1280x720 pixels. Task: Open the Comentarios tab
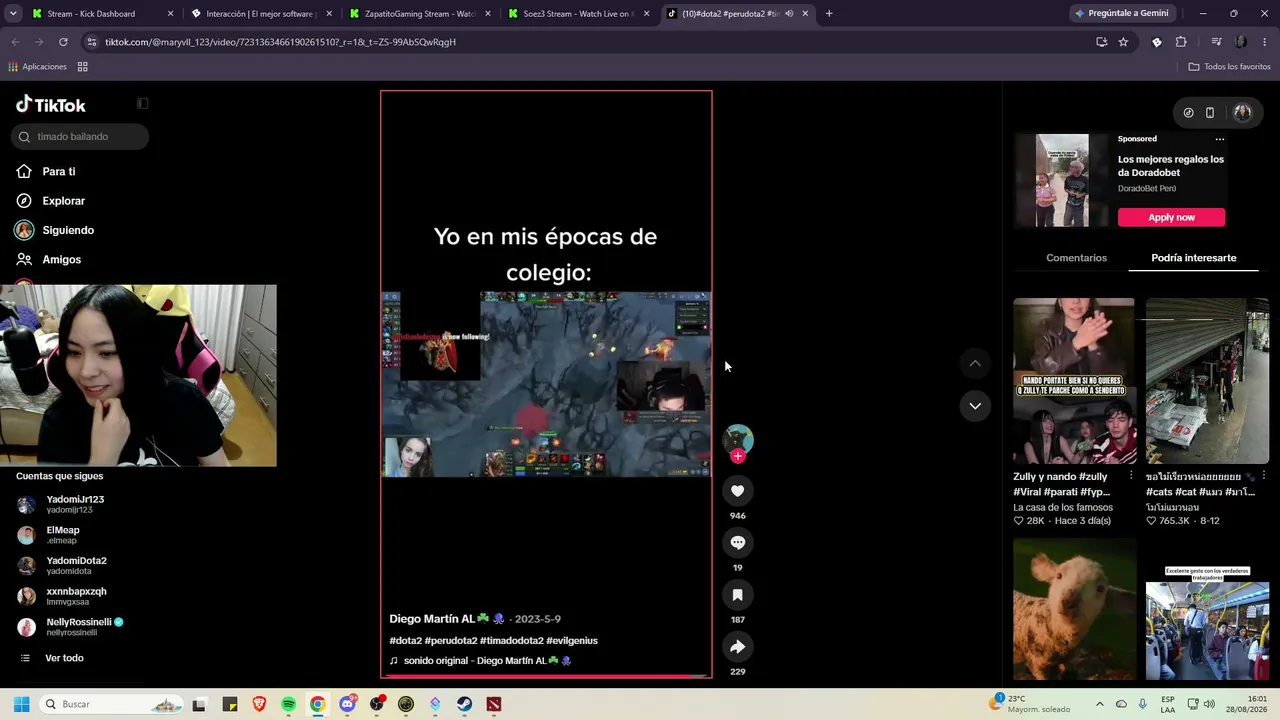tap(1076, 258)
